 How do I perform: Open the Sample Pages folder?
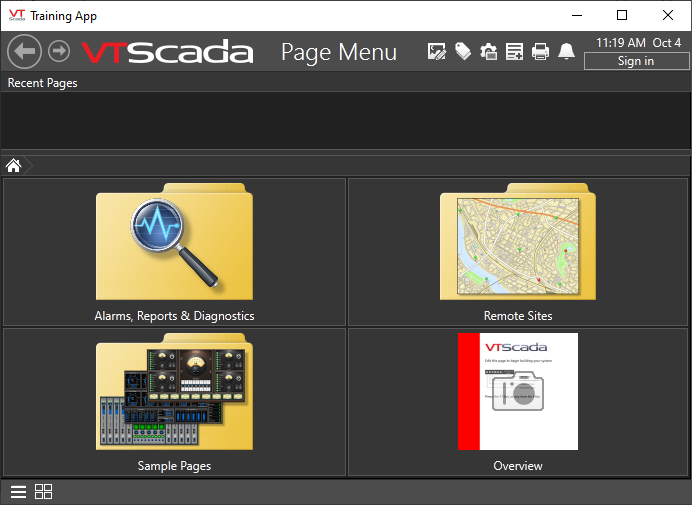click(x=175, y=402)
